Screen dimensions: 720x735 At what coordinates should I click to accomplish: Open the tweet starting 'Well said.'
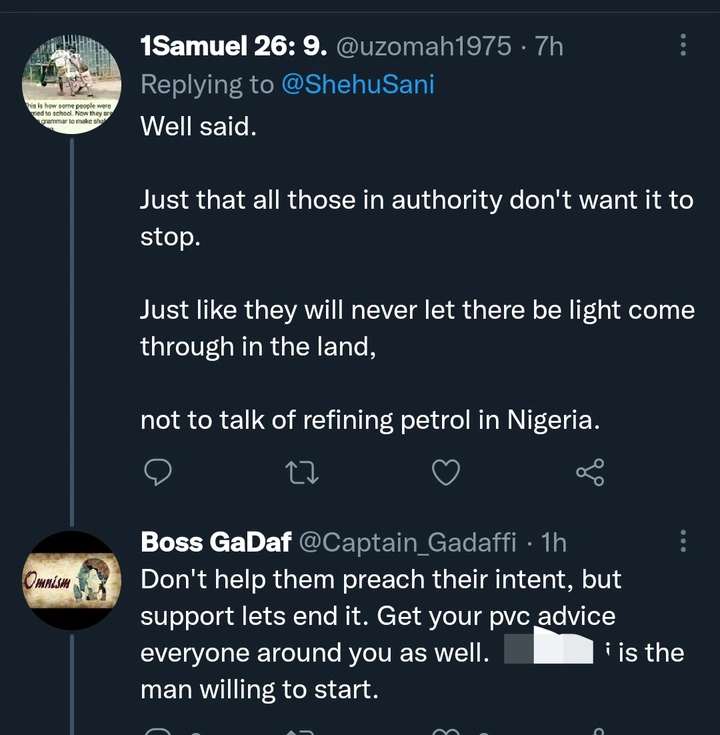(x=198, y=127)
